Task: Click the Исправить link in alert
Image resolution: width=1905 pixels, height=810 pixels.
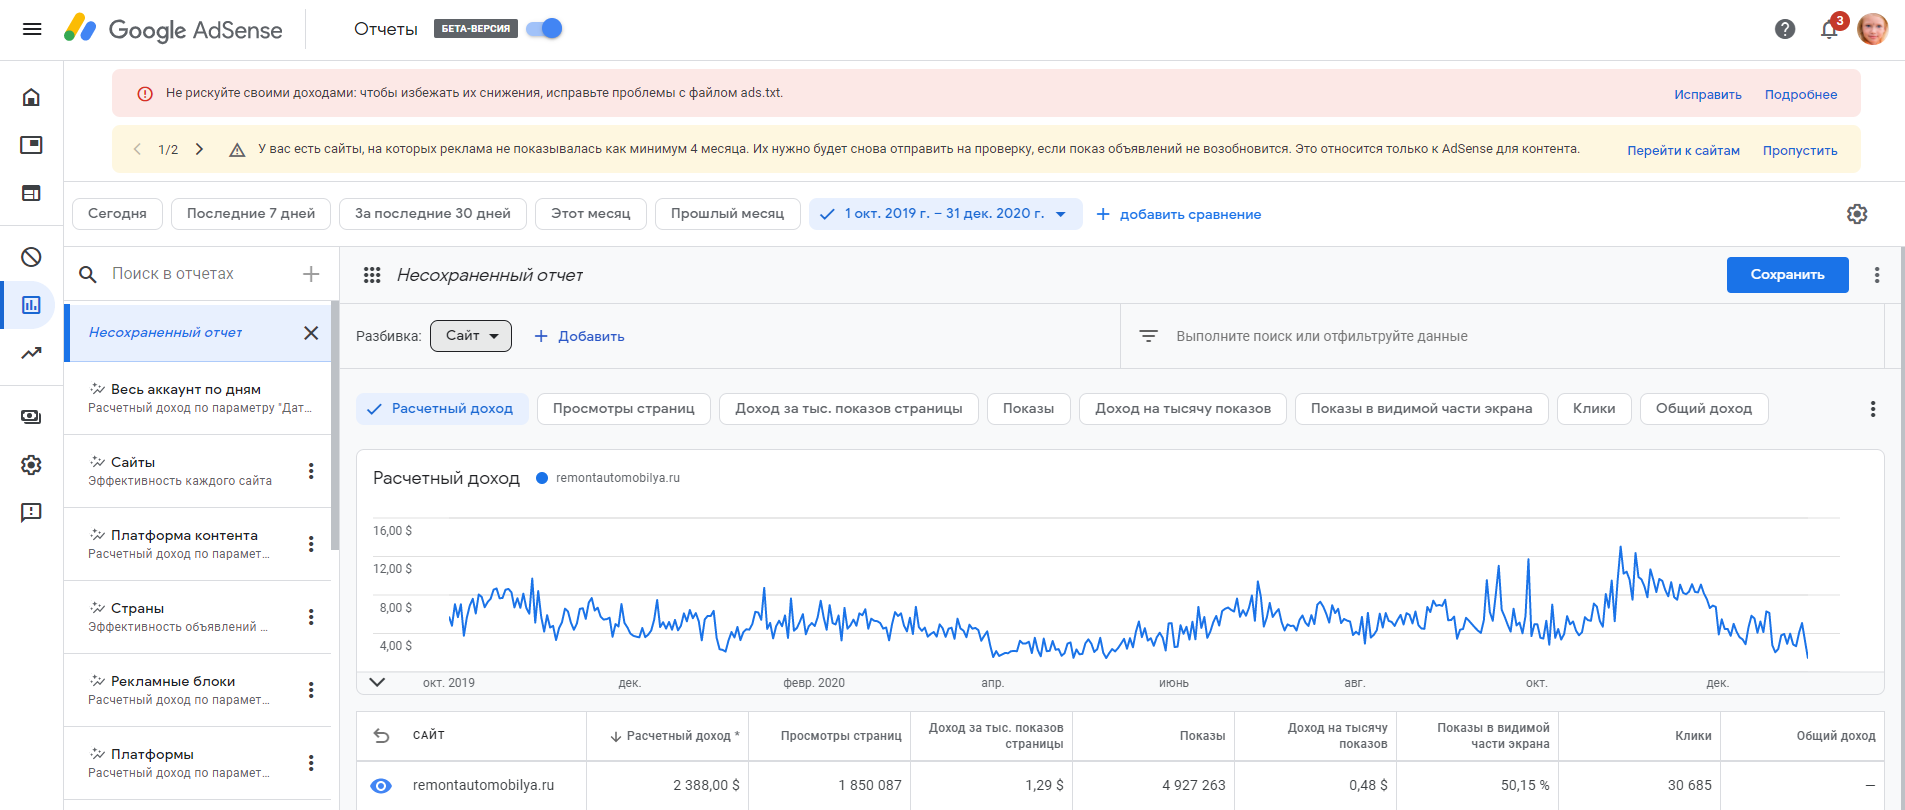Action: click(1707, 95)
